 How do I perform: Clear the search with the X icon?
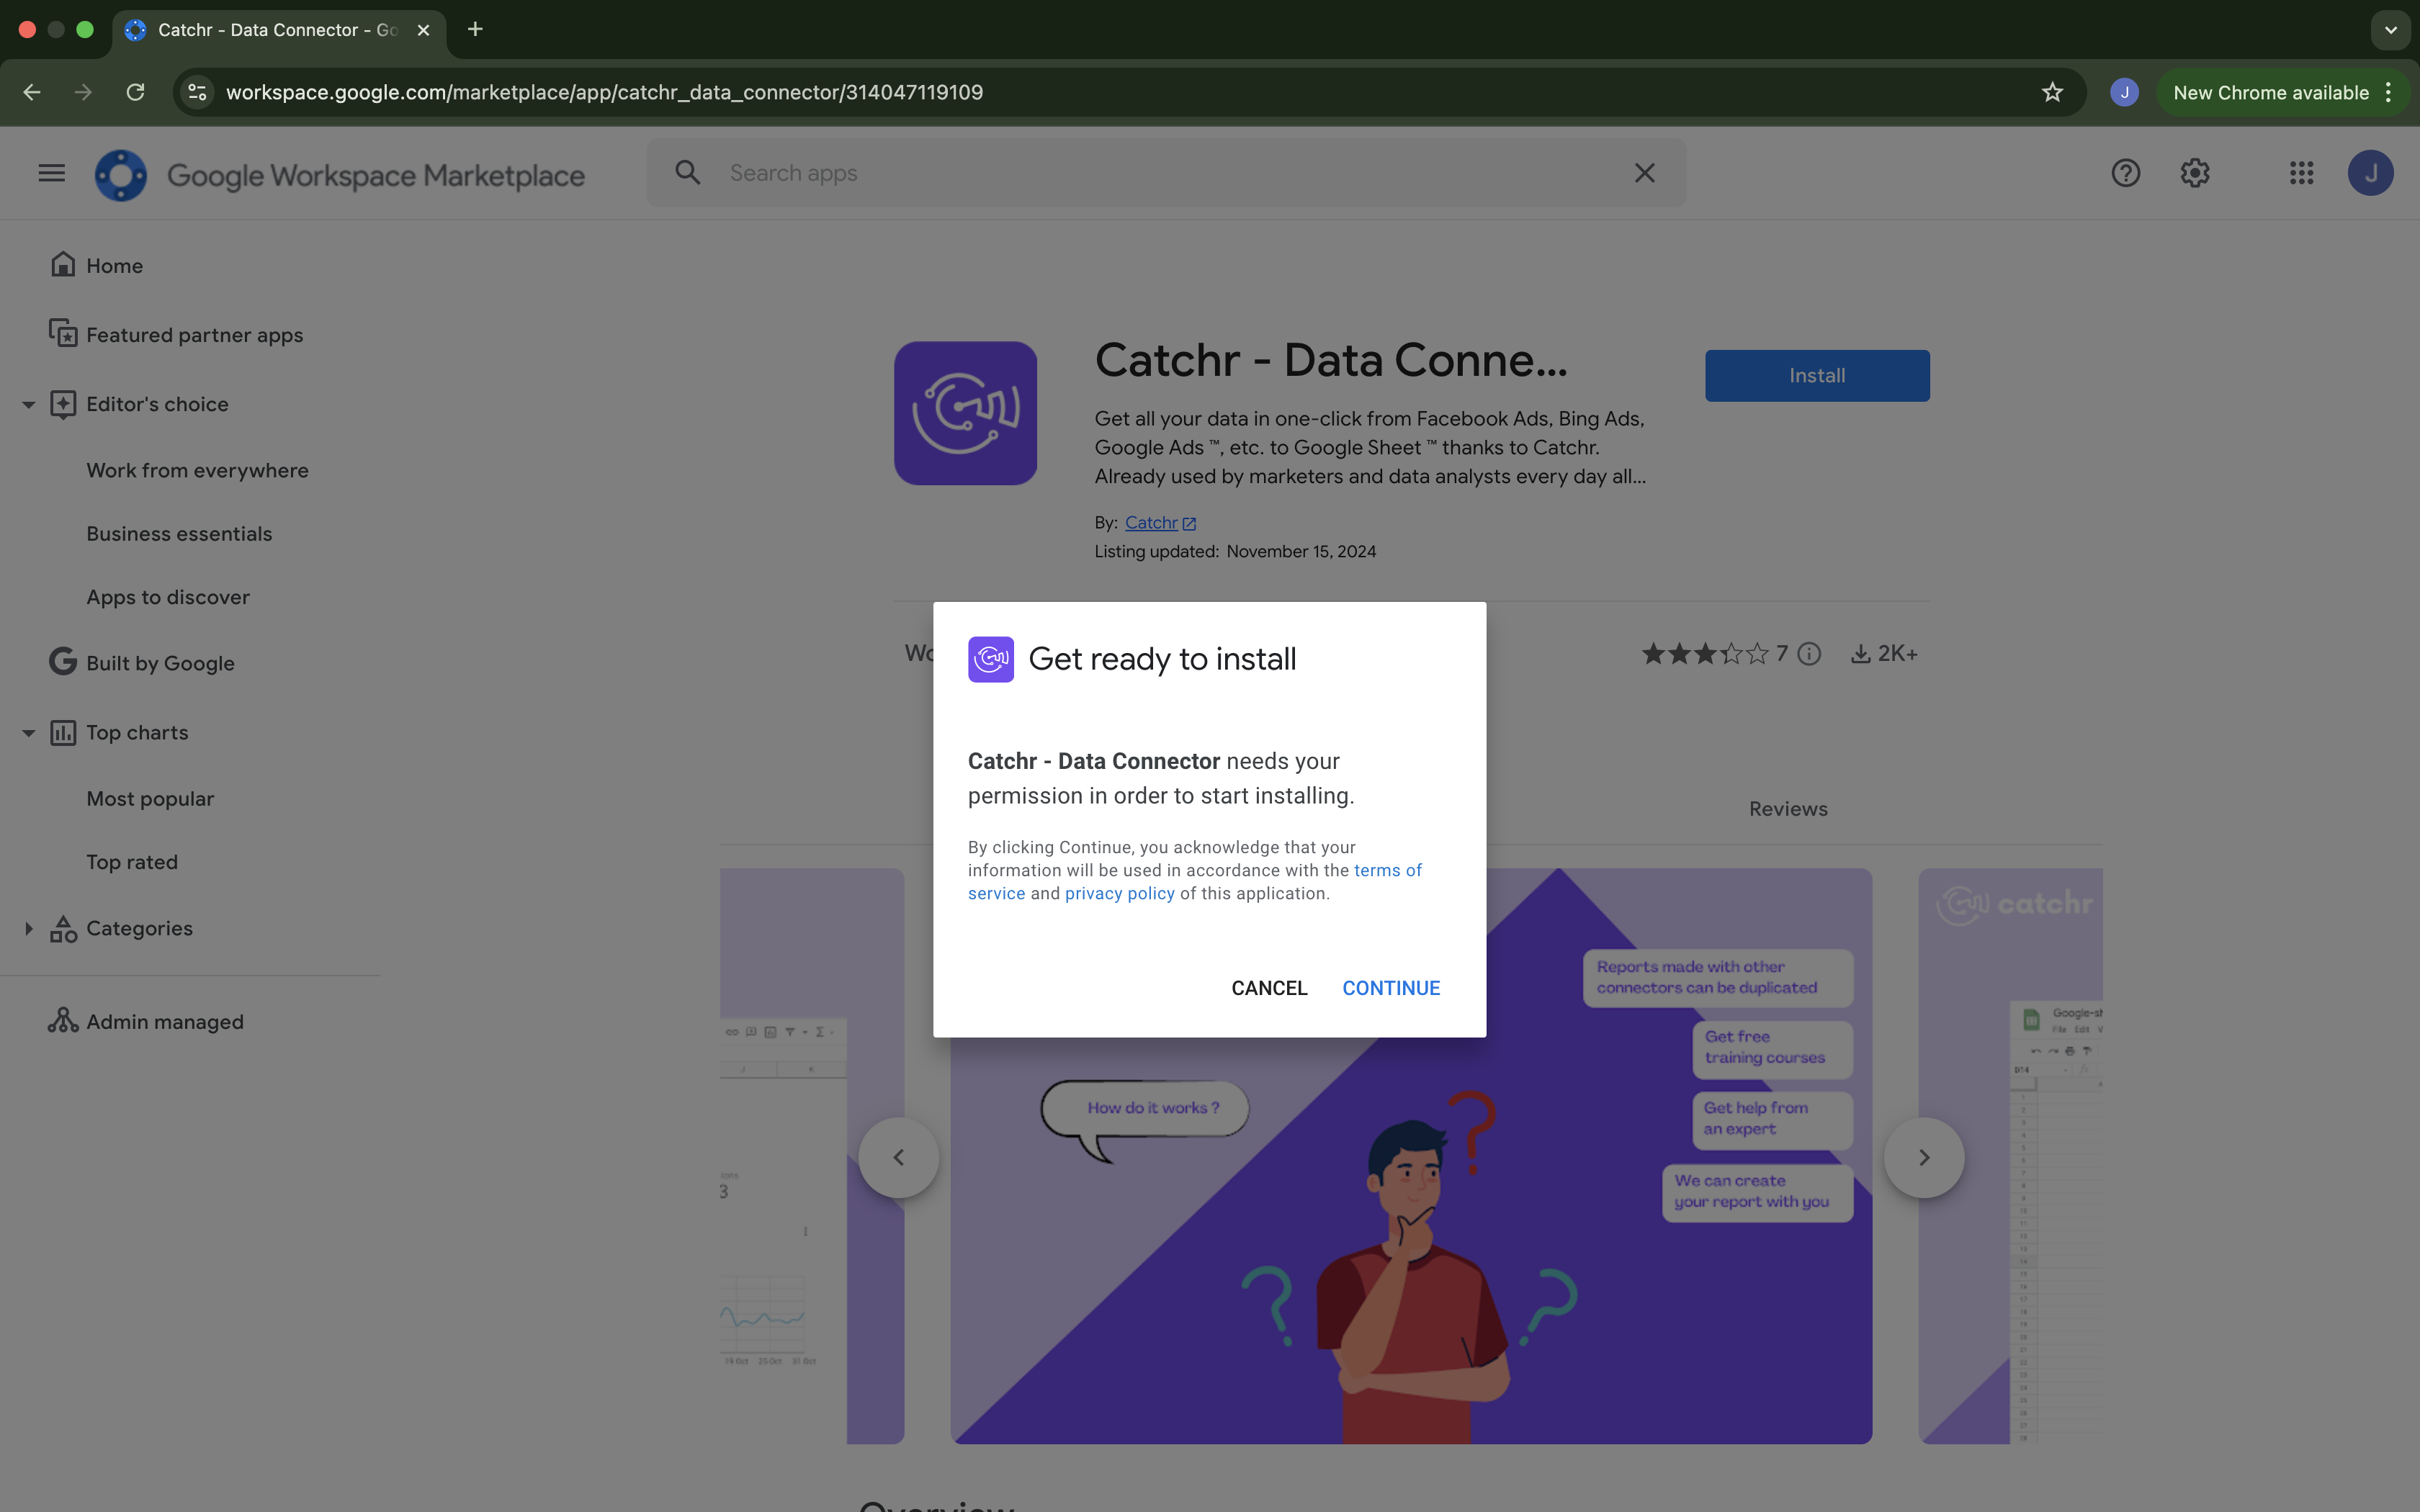tap(1645, 173)
